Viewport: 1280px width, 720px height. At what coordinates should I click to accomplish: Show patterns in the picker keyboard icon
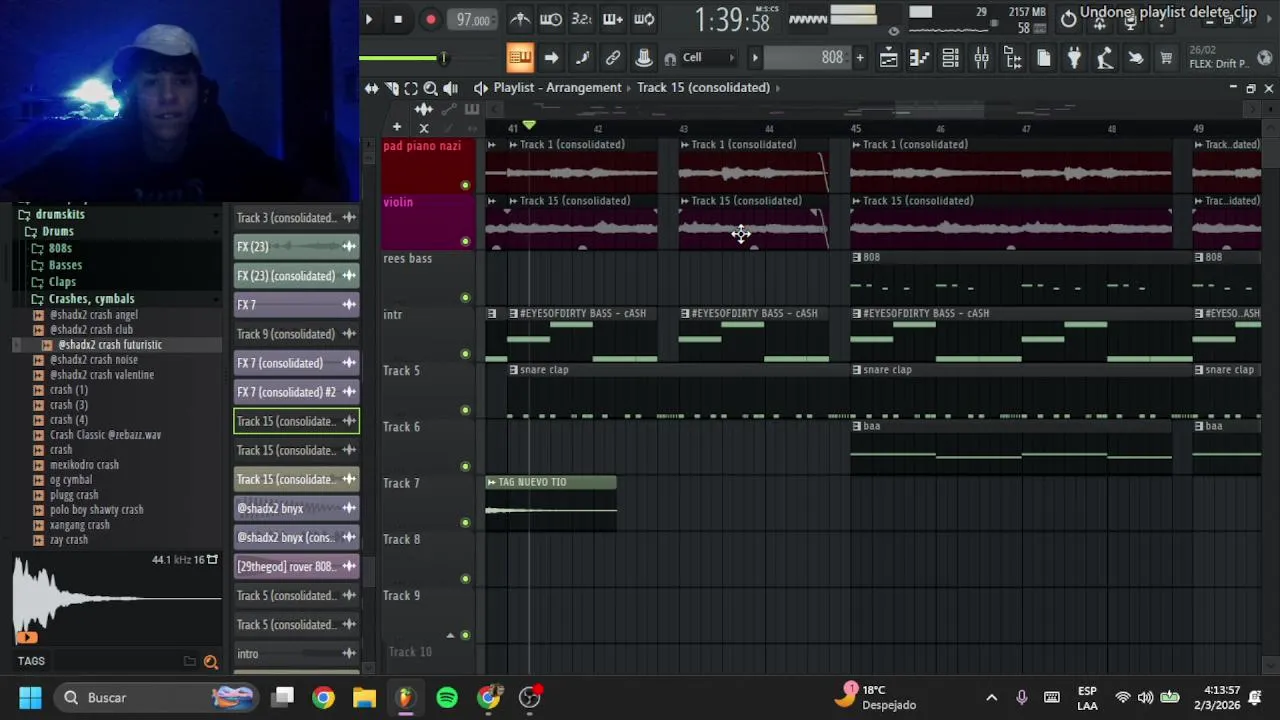[472, 109]
